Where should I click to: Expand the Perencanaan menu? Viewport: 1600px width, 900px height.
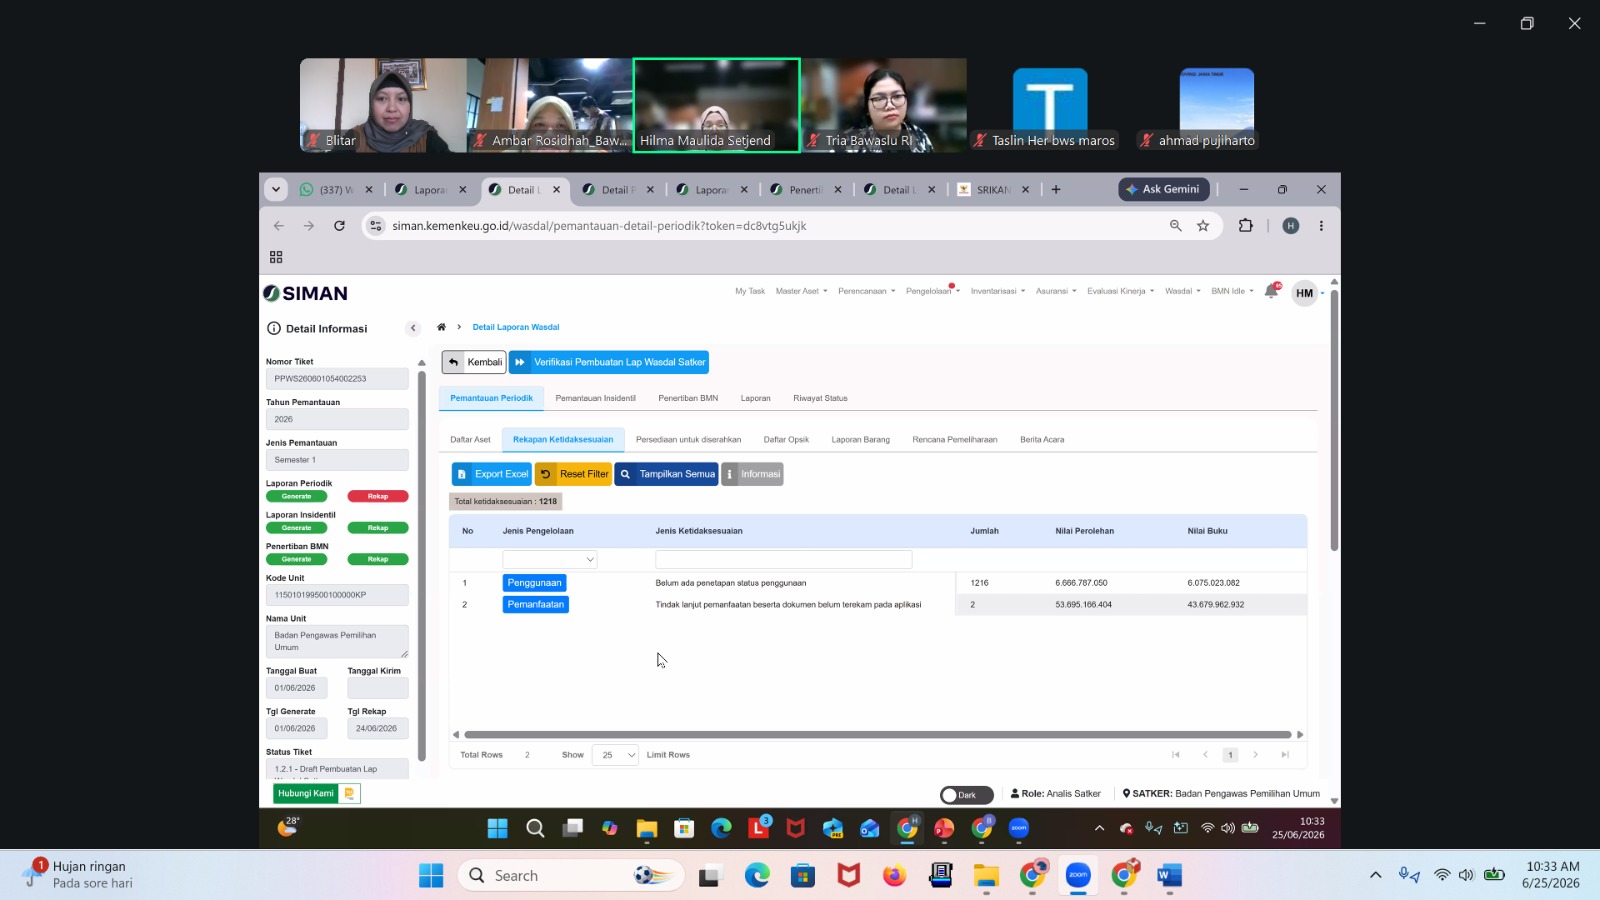pos(866,291)
